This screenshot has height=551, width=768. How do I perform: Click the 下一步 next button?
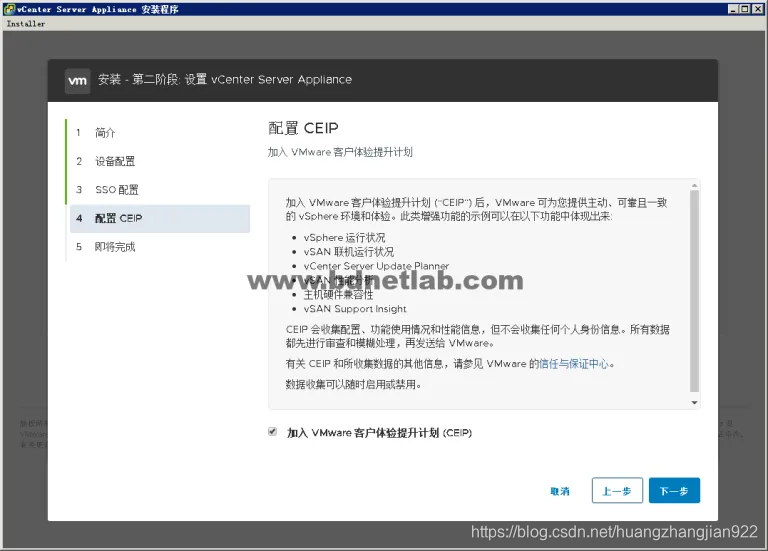[674, 490]
